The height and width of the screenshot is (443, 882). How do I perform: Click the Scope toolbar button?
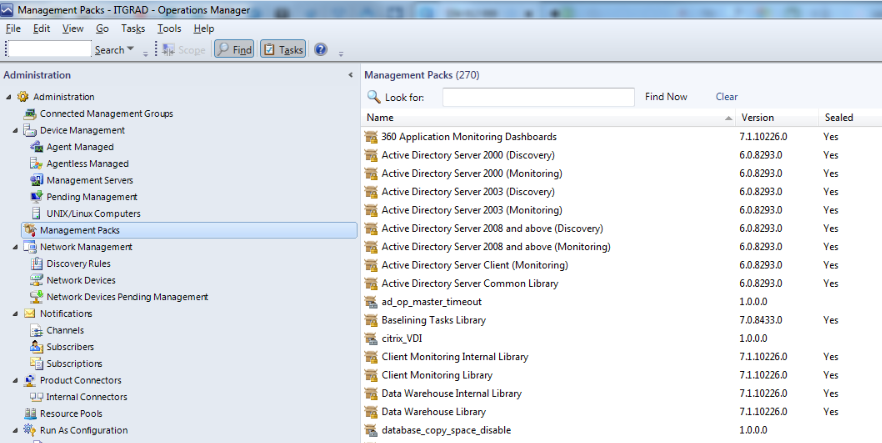tap(184, 49)
